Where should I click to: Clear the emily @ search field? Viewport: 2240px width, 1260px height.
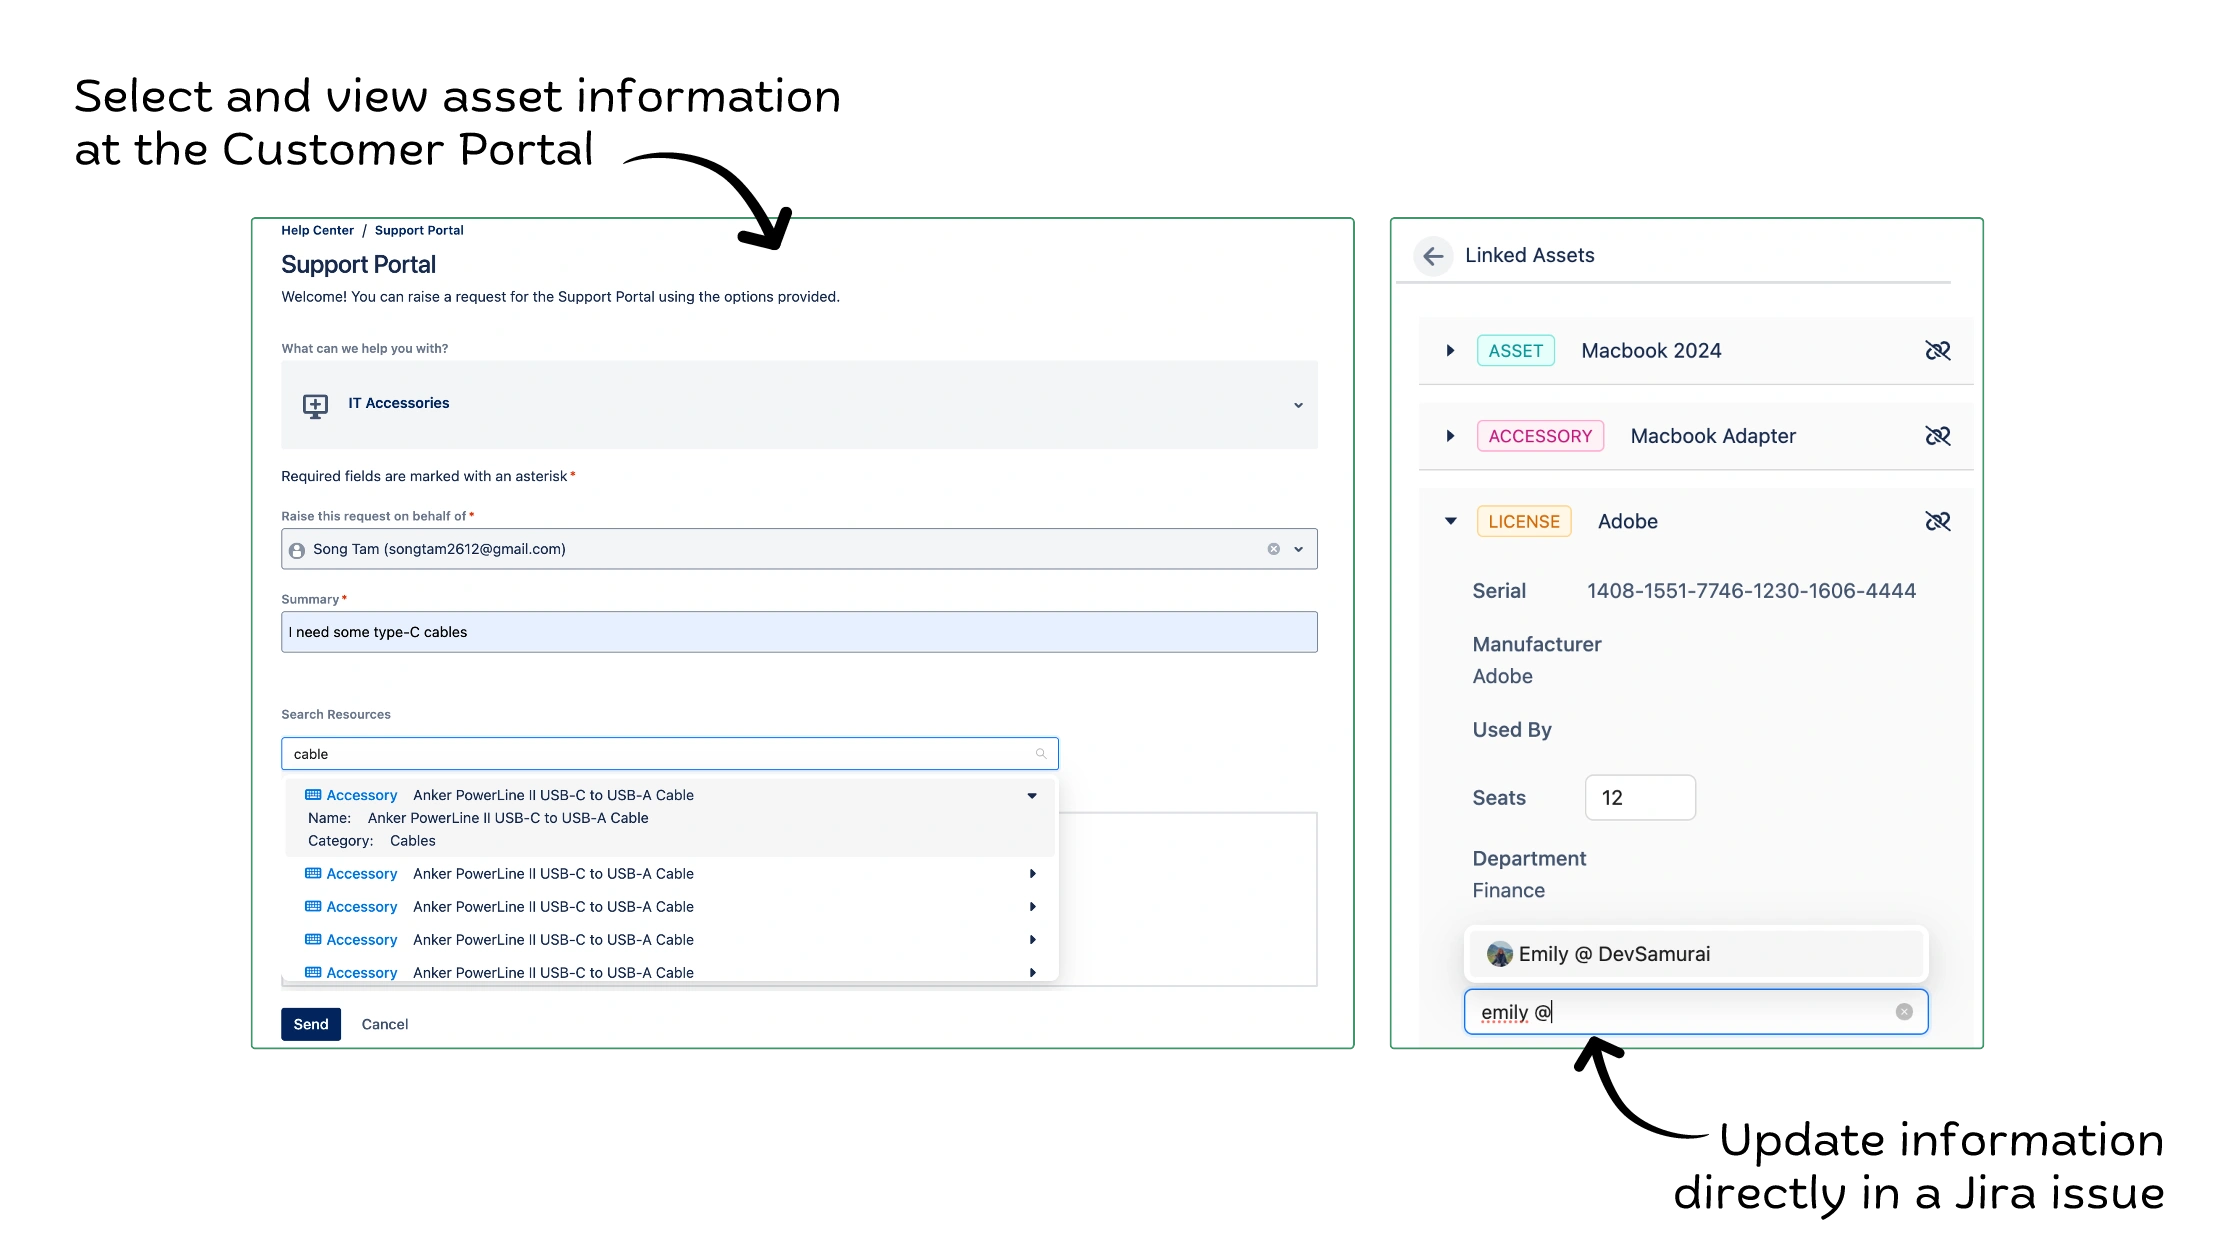coord(1904,1012)
